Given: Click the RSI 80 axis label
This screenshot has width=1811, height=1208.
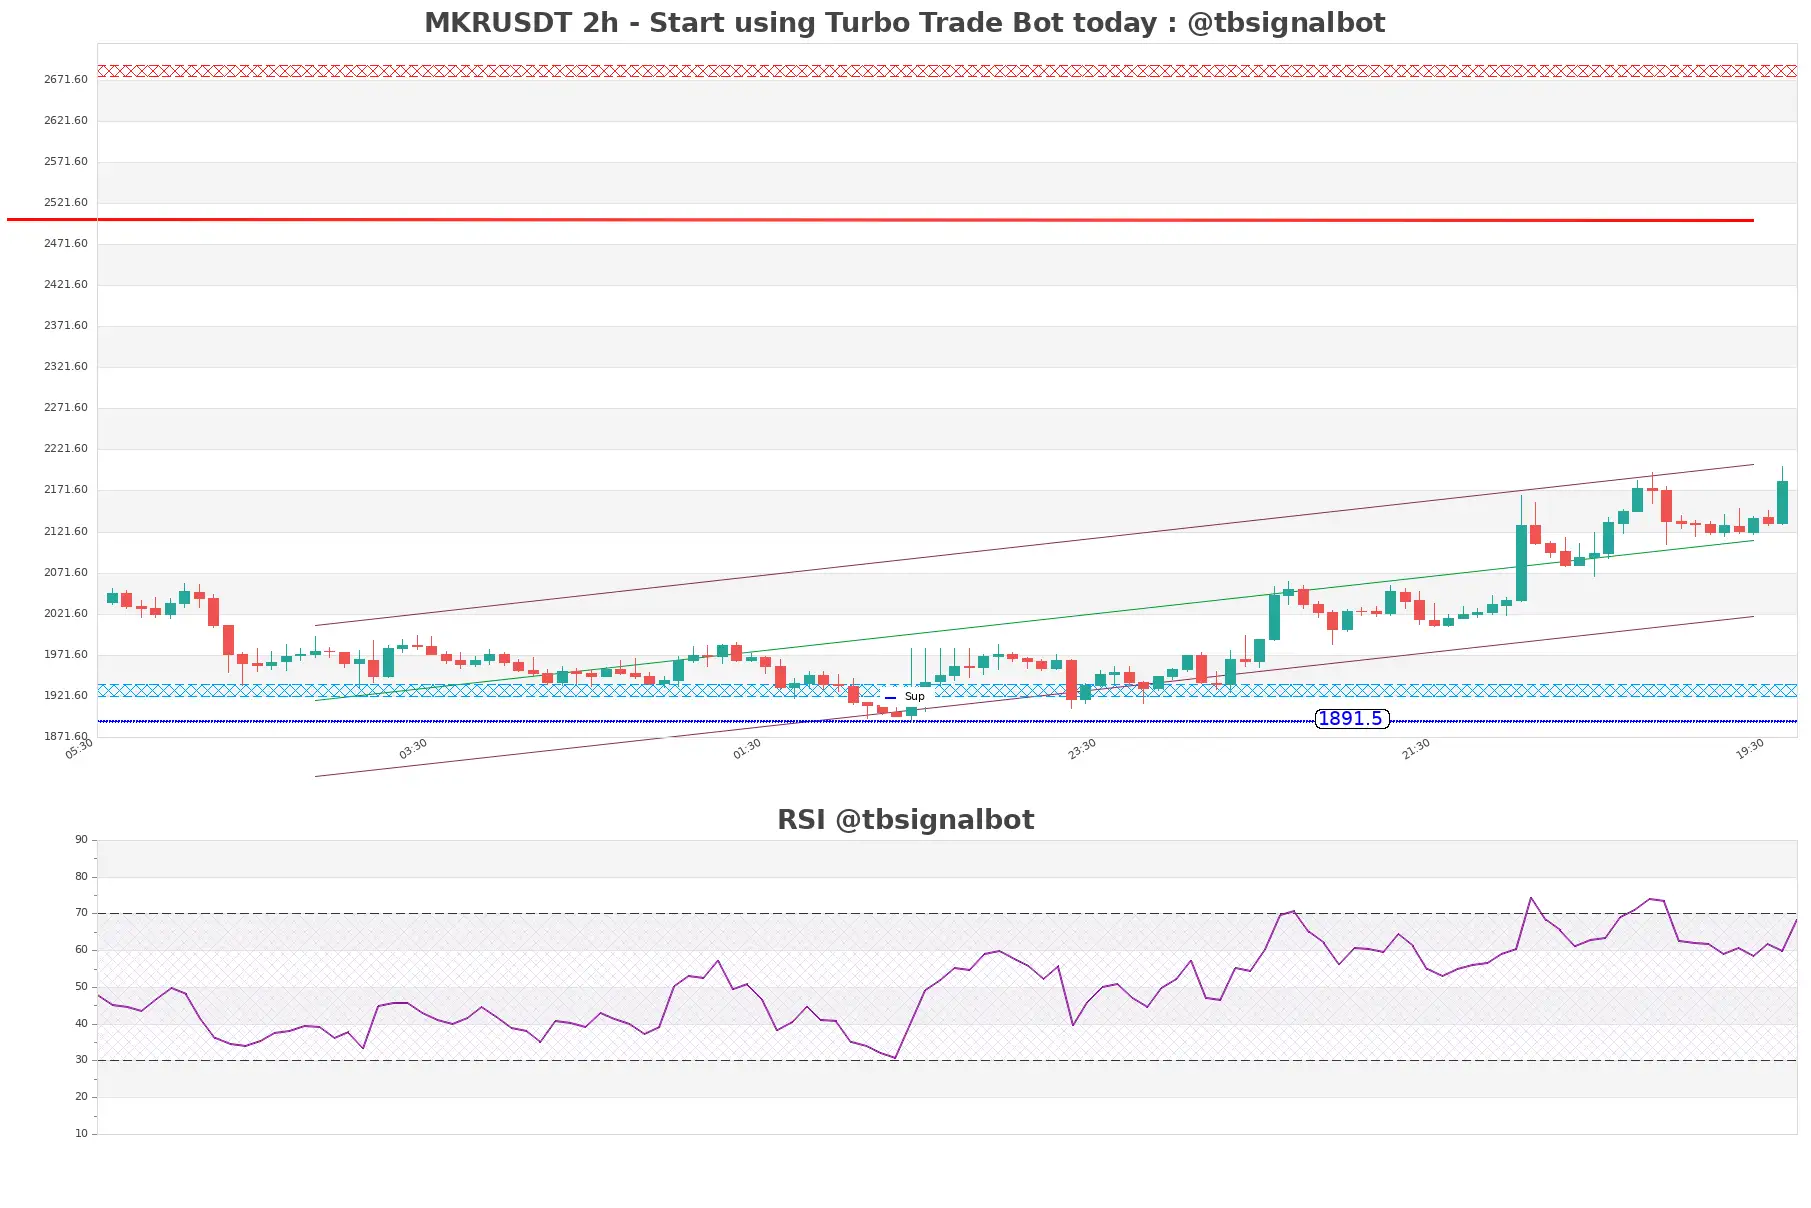Looking at the screenshot, I should [81, 876].
